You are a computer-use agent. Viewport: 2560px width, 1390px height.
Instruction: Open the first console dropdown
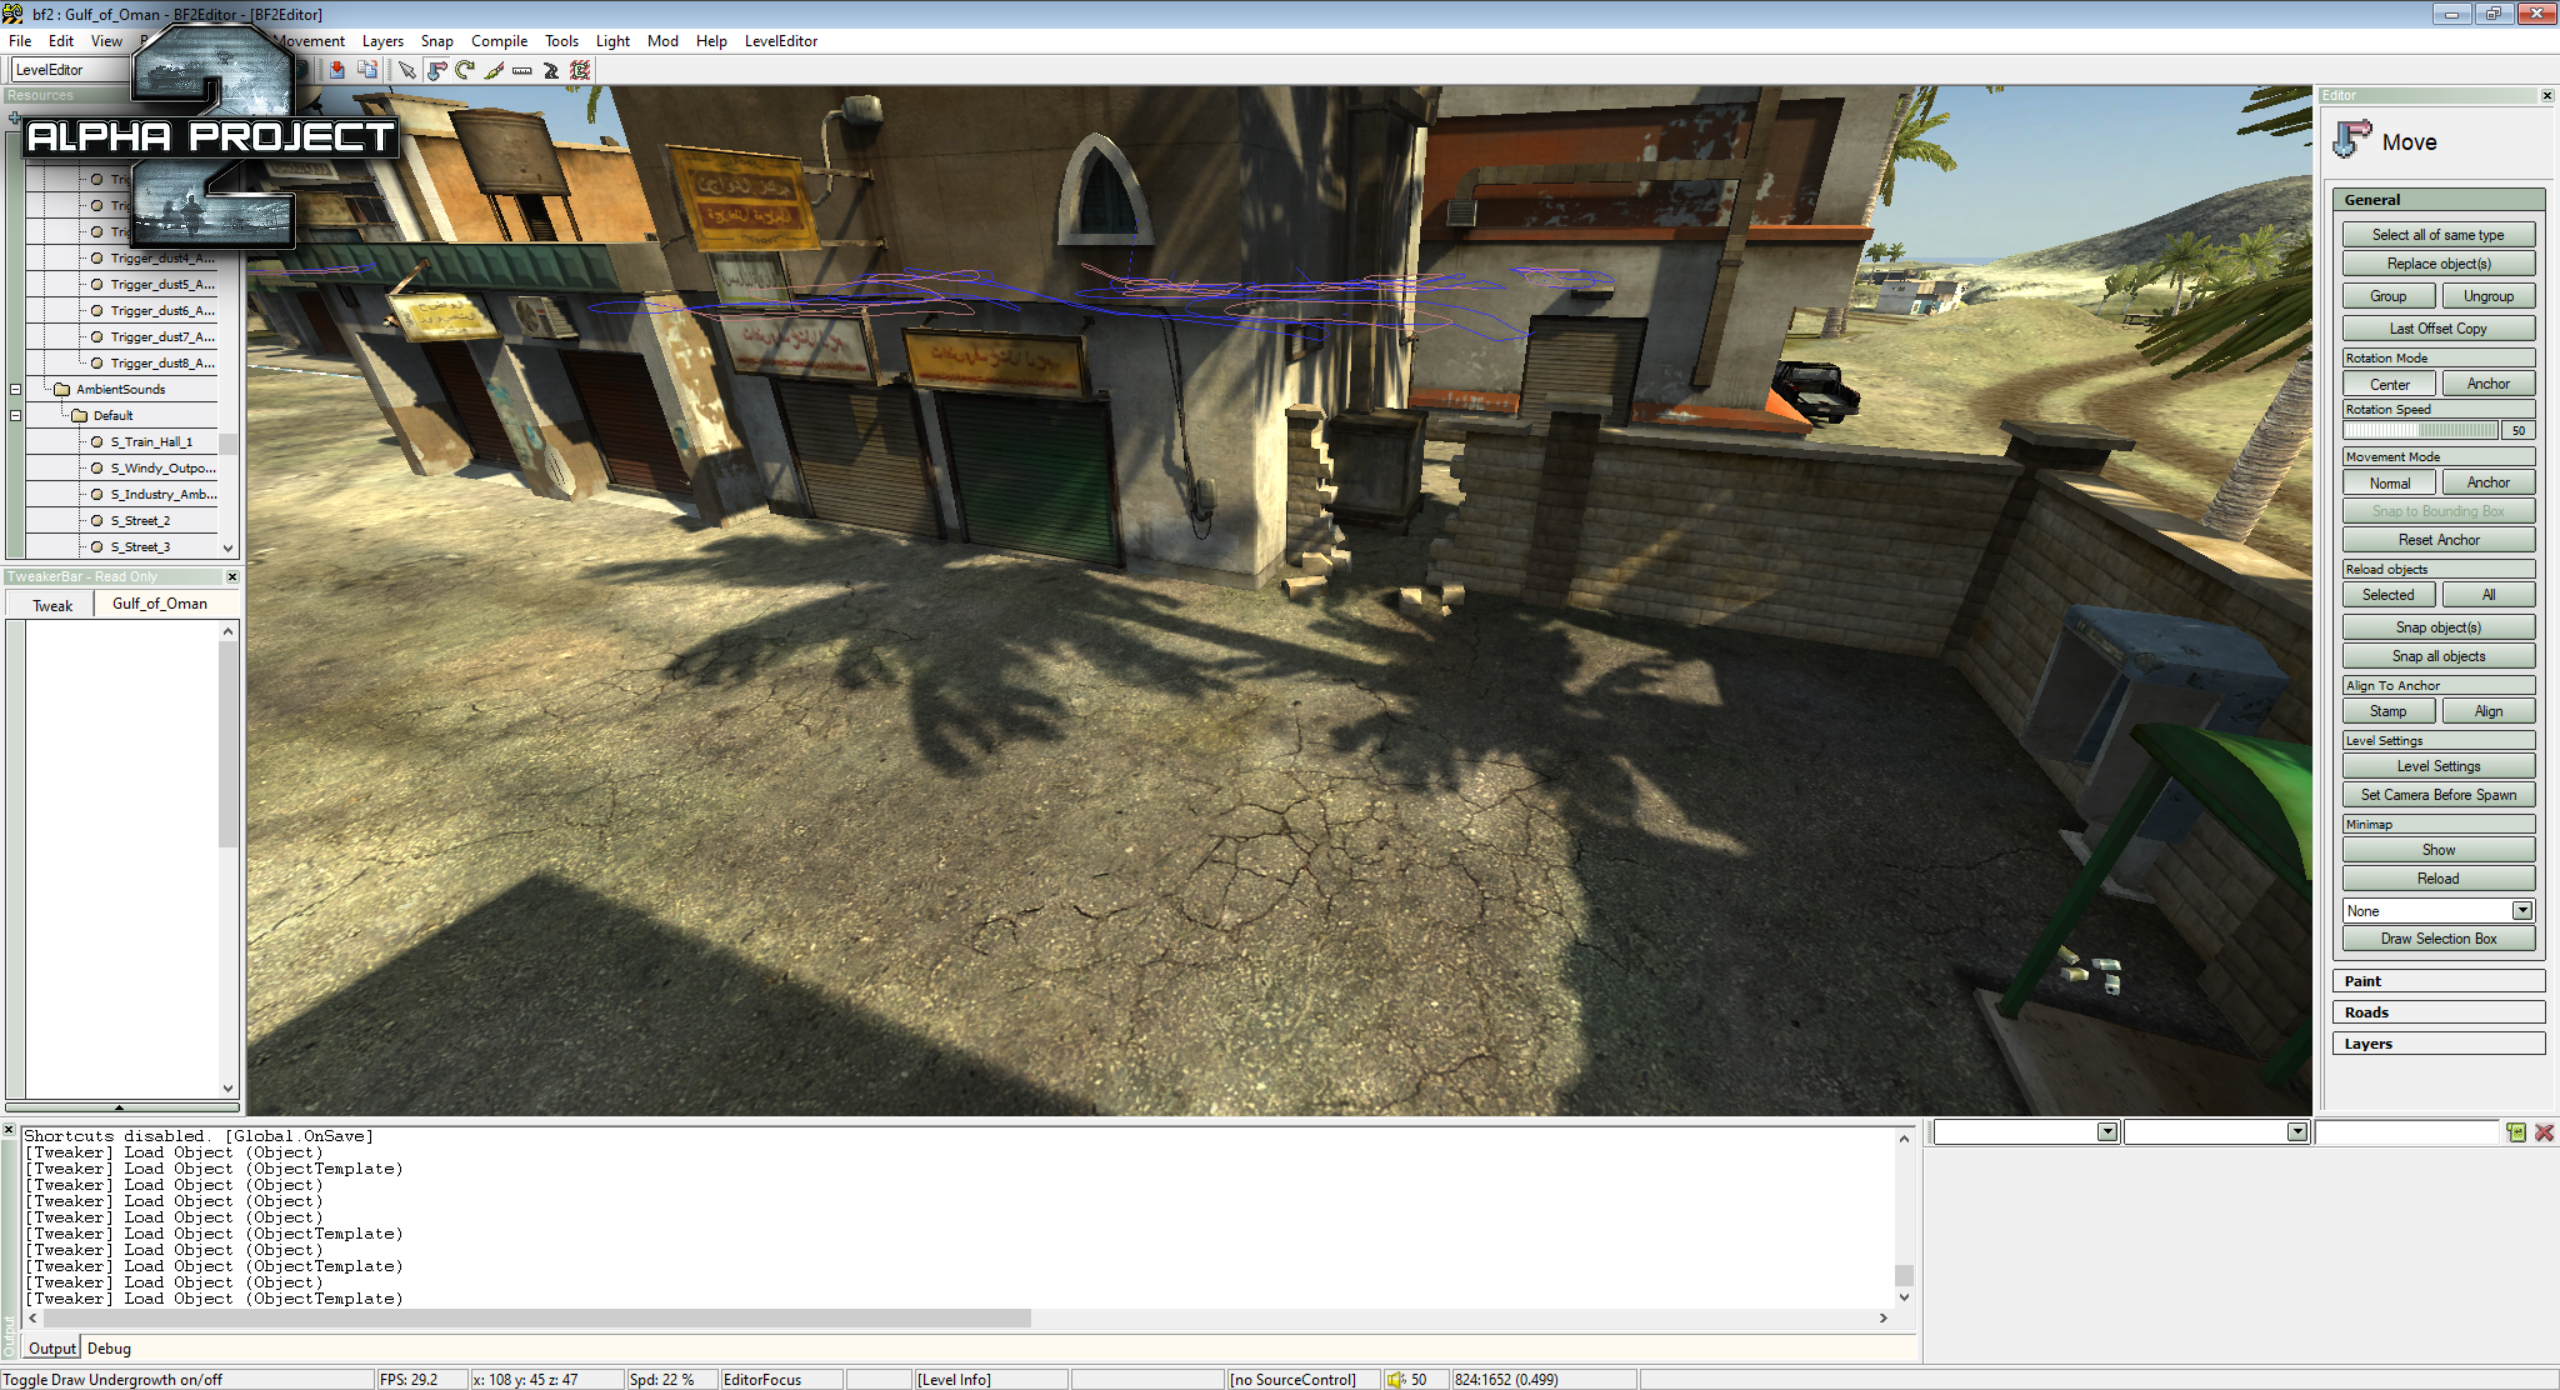click(2107, 1132)
